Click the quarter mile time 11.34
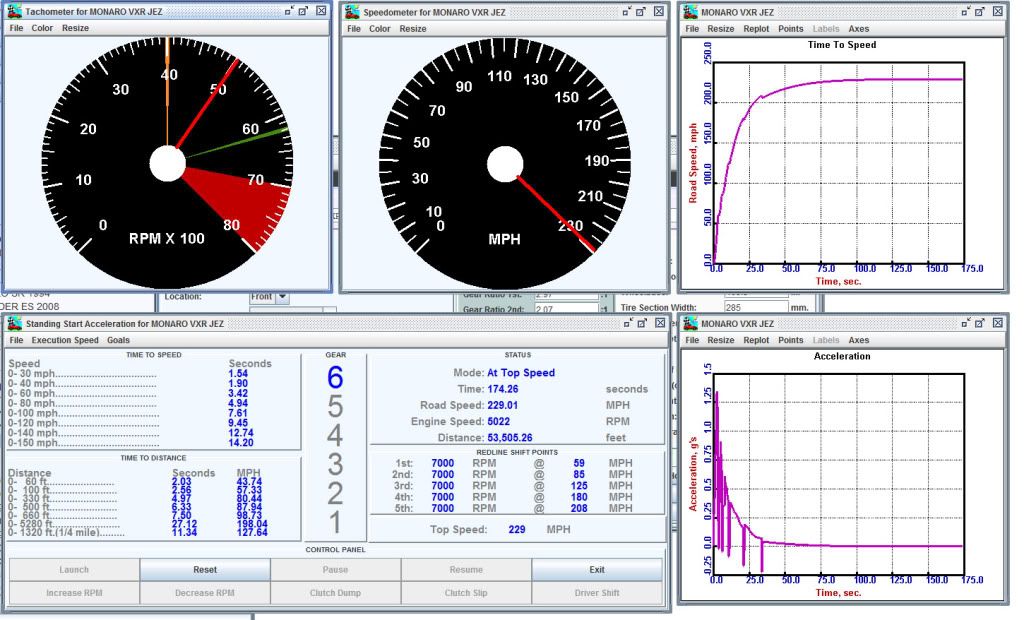This screenshot has height=620, width=1024. pos(184,532)
